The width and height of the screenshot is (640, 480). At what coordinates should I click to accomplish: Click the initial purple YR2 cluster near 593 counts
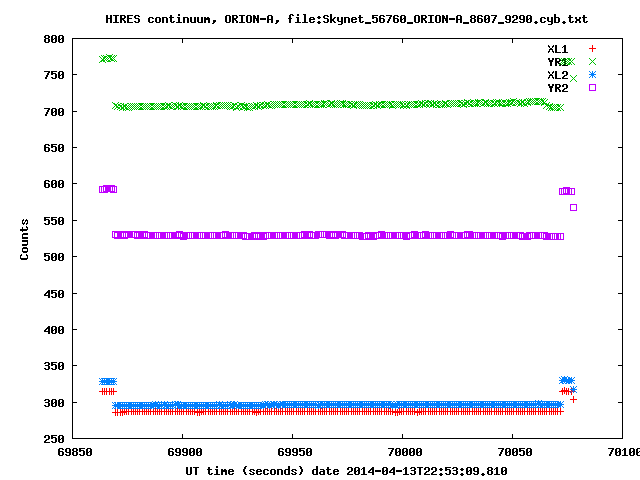click(108, 189)
